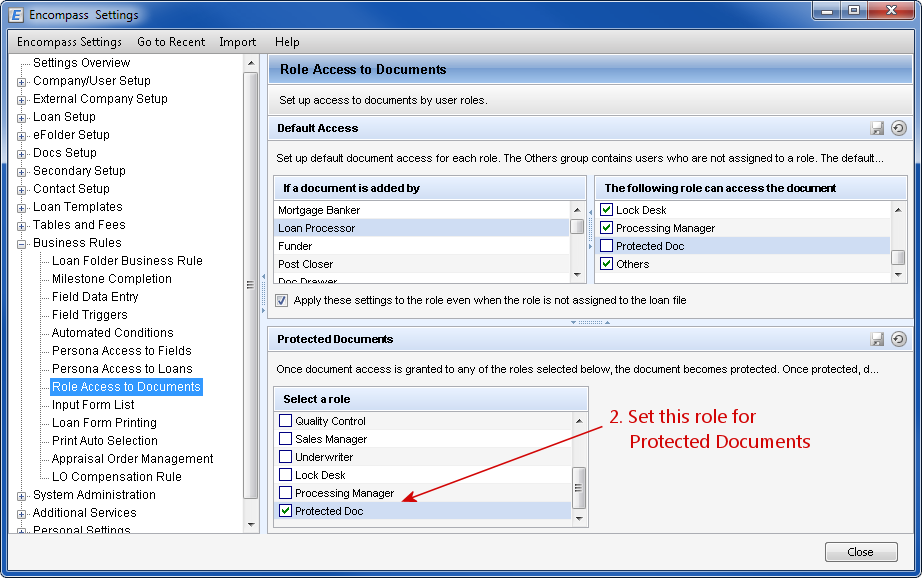Select Funder in added-by list
922x578 pixels.
[x=422, y=246]
